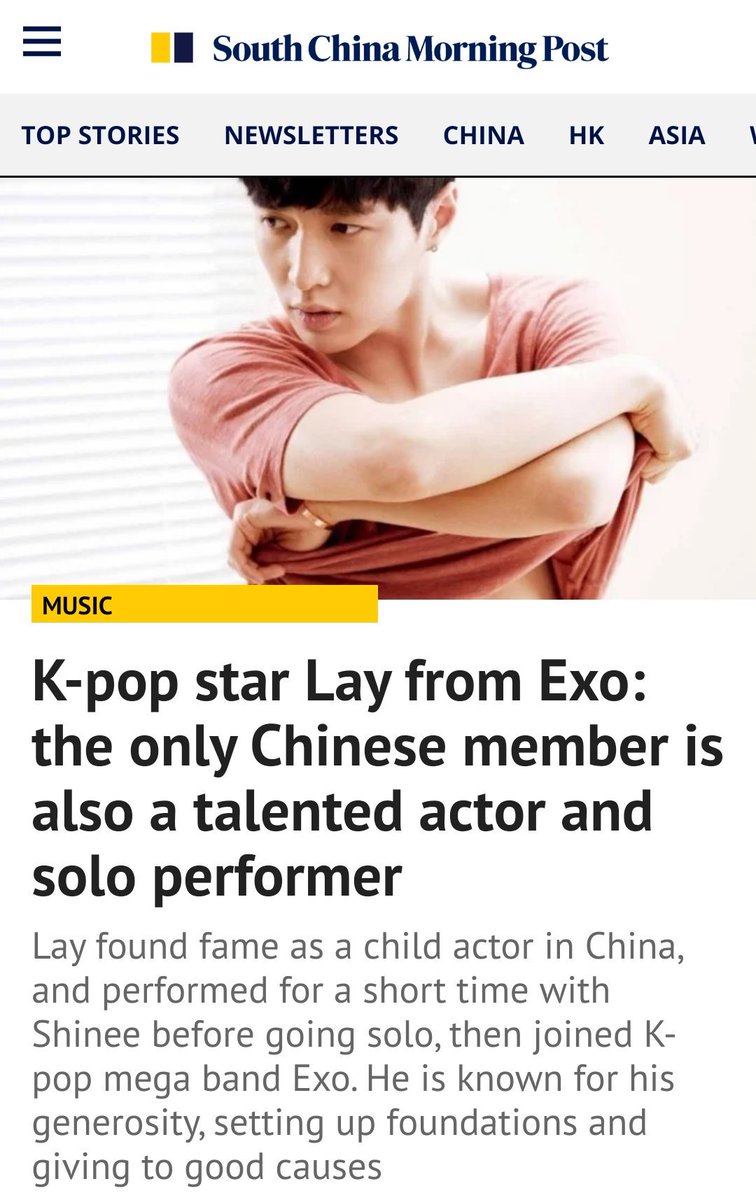The width and height of the screenshot is (756, 1200).
Task: Tap the dark blue square in the logo
Action: tap(184, 48)
